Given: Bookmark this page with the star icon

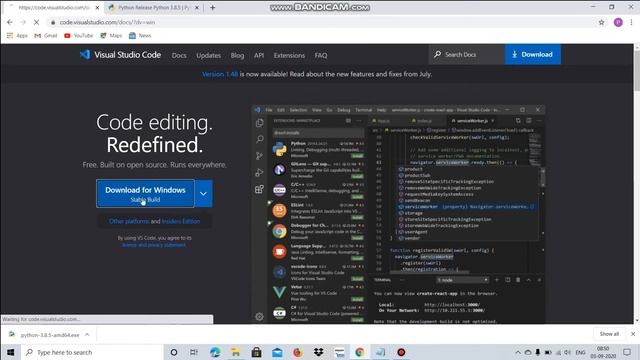Looking at the screenshot, I should (x=601, y=22).
